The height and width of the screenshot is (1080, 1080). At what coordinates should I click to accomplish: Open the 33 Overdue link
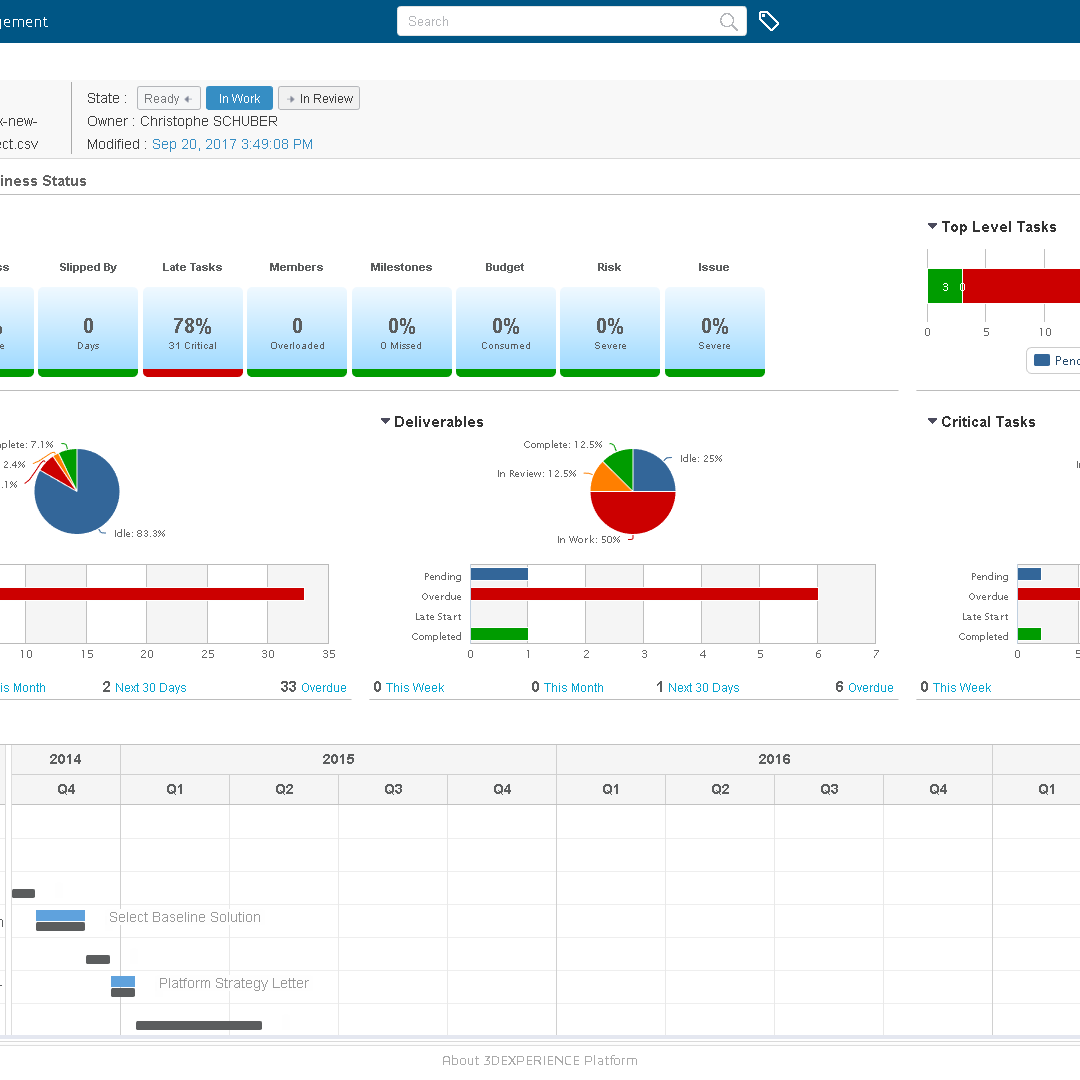(323, 688)
